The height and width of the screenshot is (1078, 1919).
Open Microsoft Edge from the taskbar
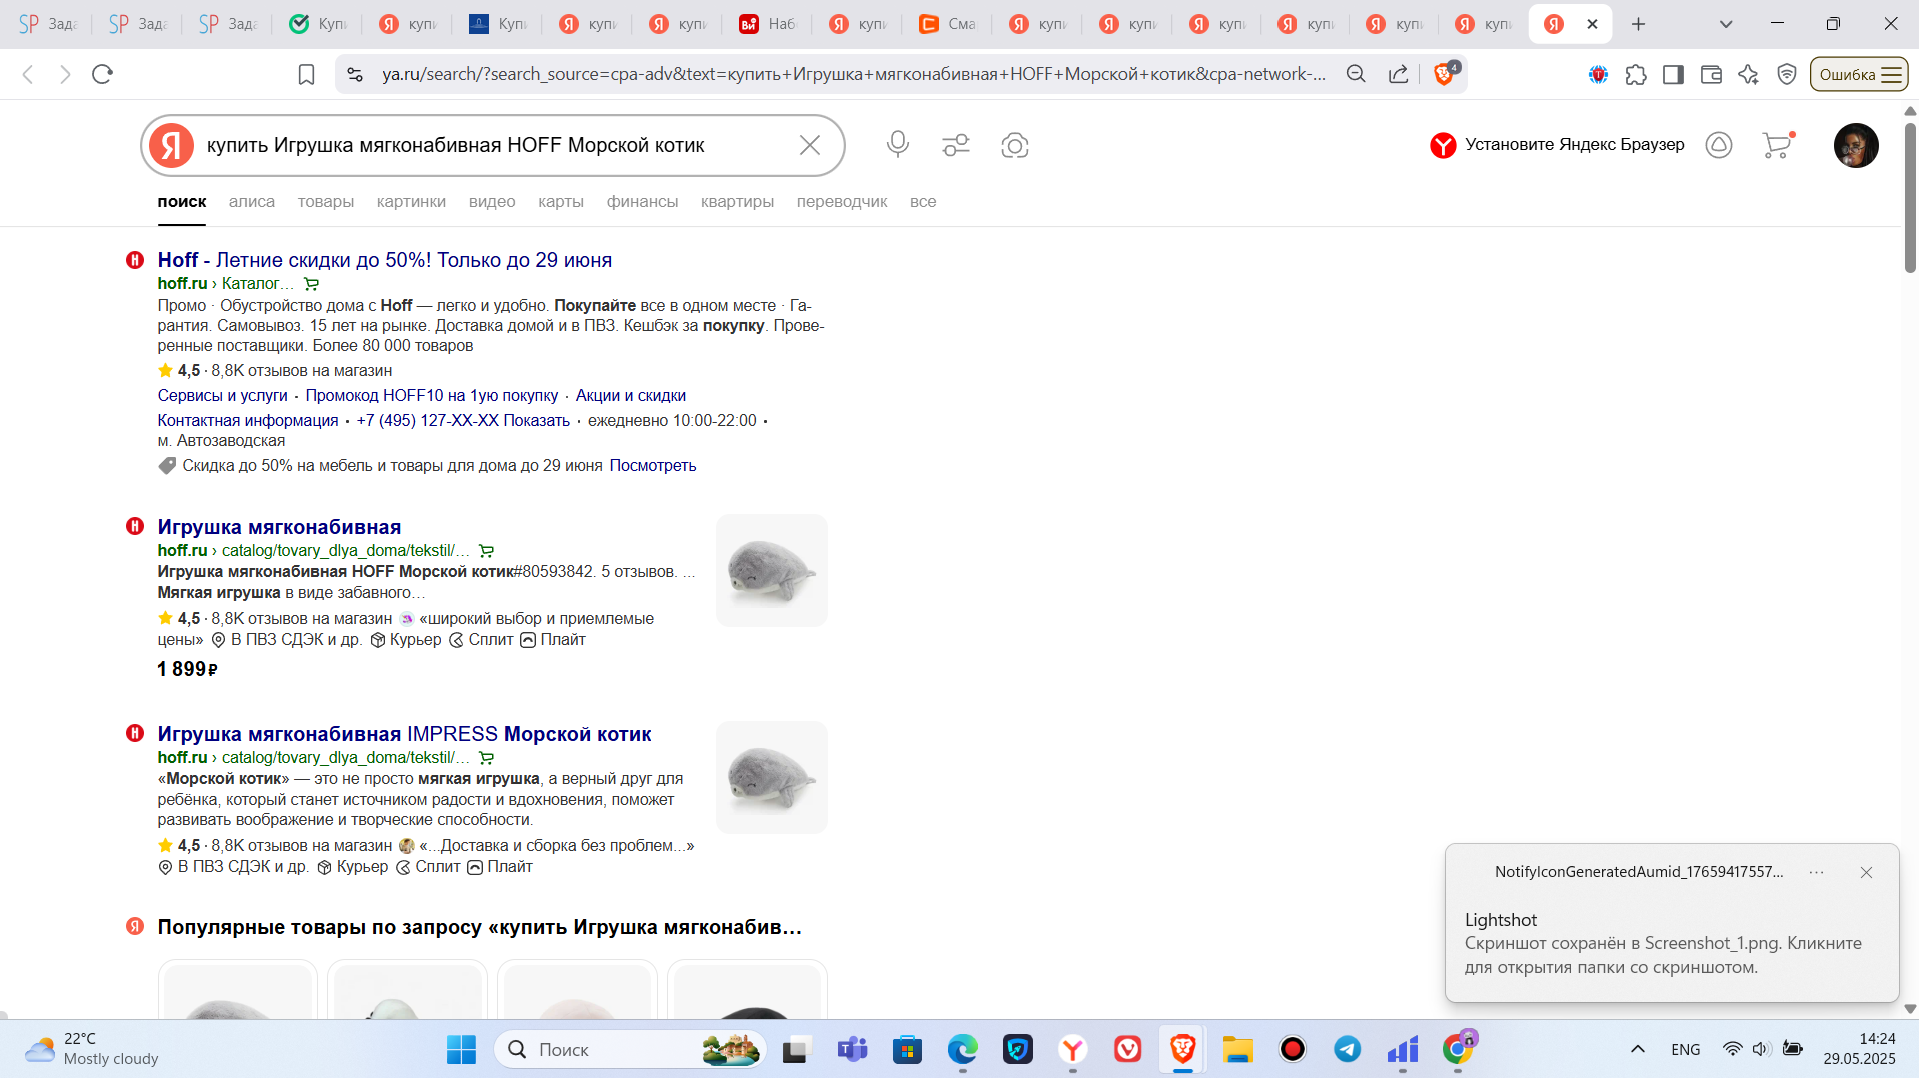pyautogui.click(x=962, y=1049)
